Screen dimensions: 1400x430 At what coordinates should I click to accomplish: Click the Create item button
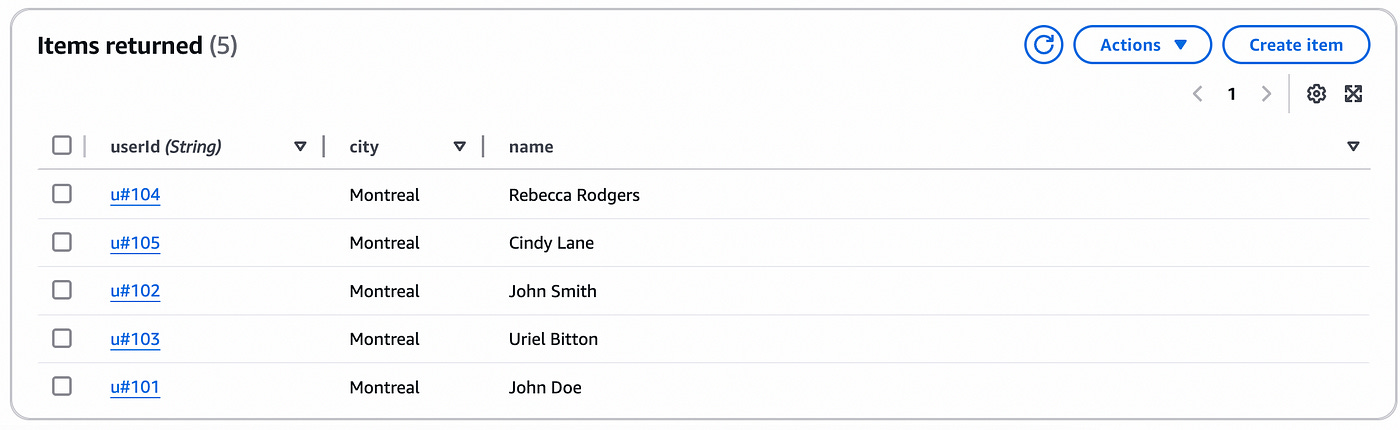coord(1296,45)
